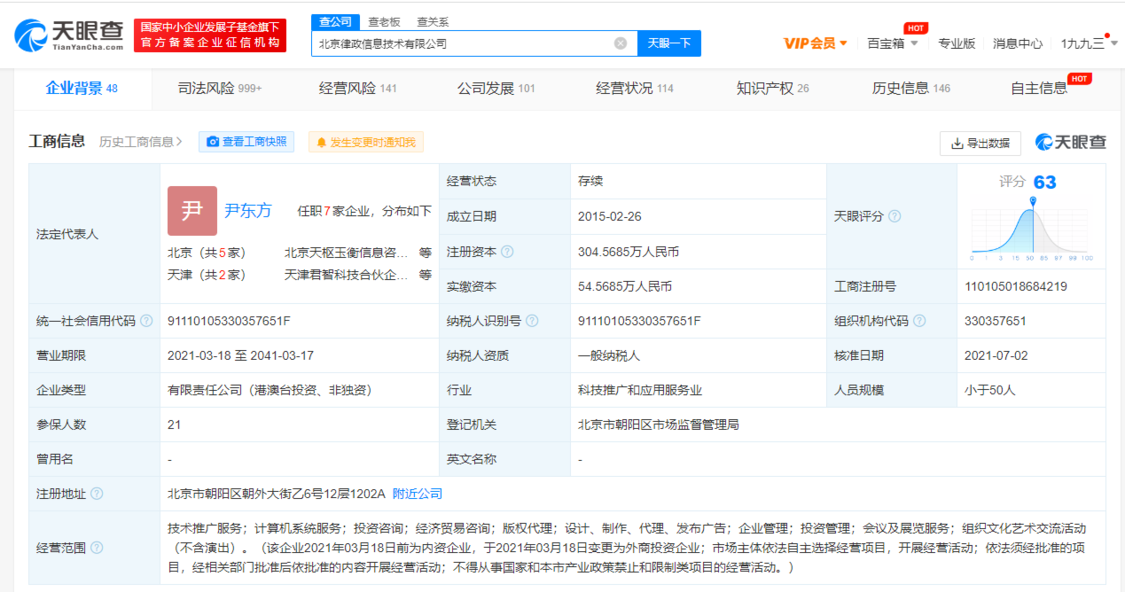Click the 营业期限 value 2021-03-18 至 2041-03-17
This screenshot has height=592, width=1125.
pos(240,355)
